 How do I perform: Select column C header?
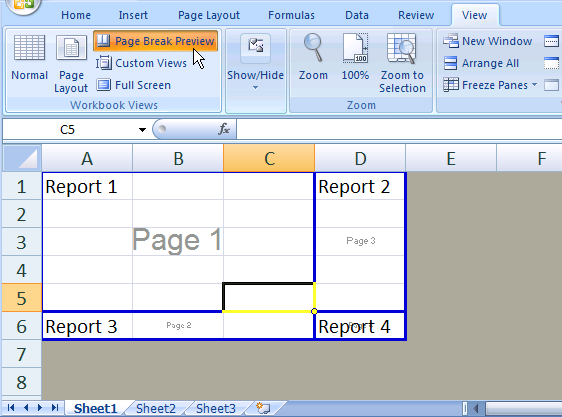[x=269, y=158]
